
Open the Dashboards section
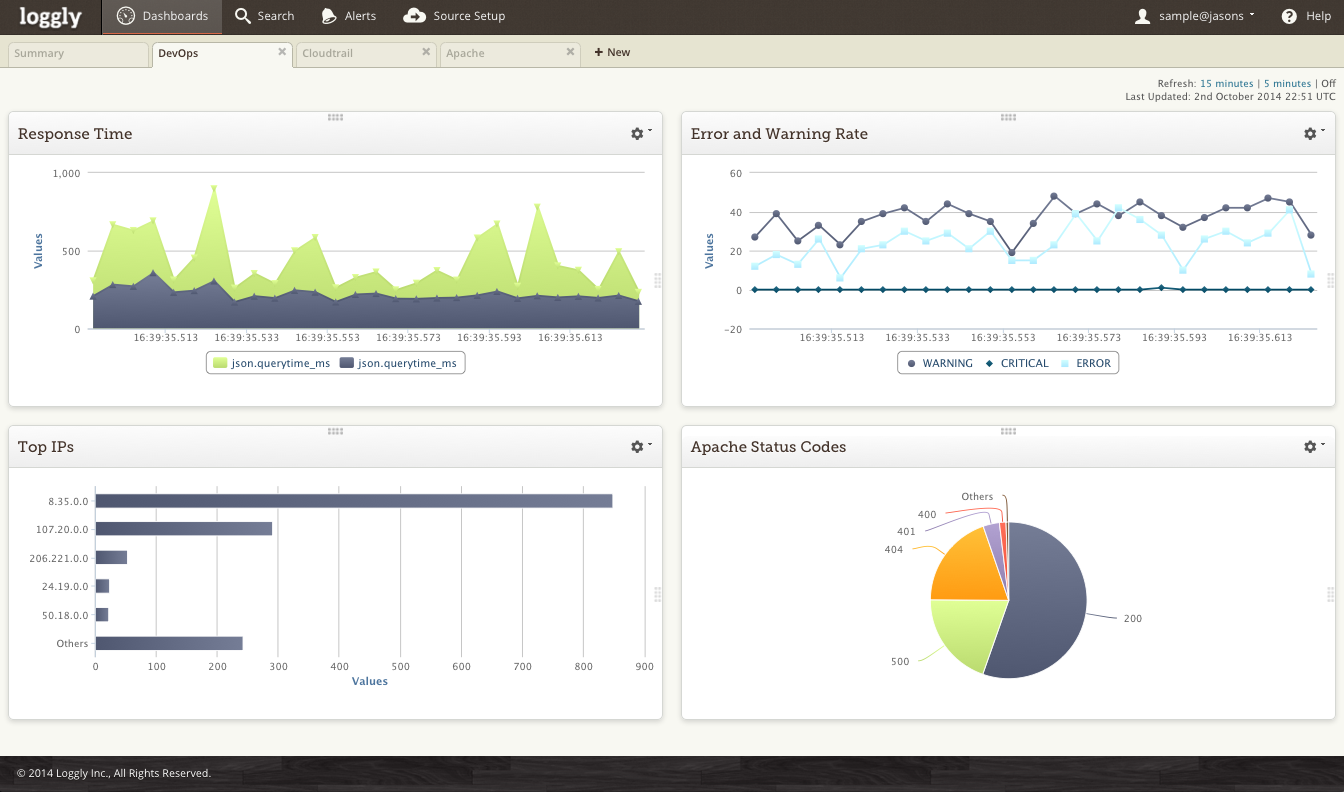point(162,17)
